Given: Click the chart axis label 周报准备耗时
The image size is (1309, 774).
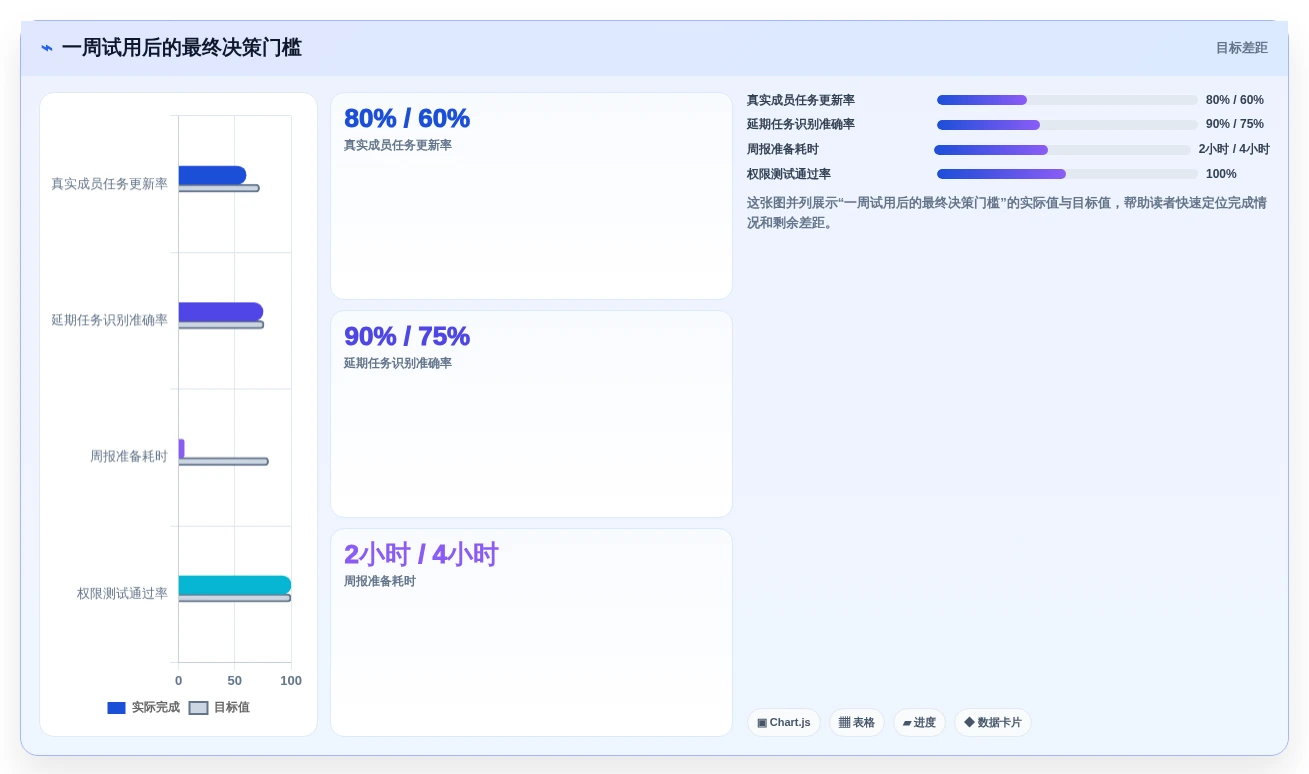Looking at the screenshot, I should [129, 457].
